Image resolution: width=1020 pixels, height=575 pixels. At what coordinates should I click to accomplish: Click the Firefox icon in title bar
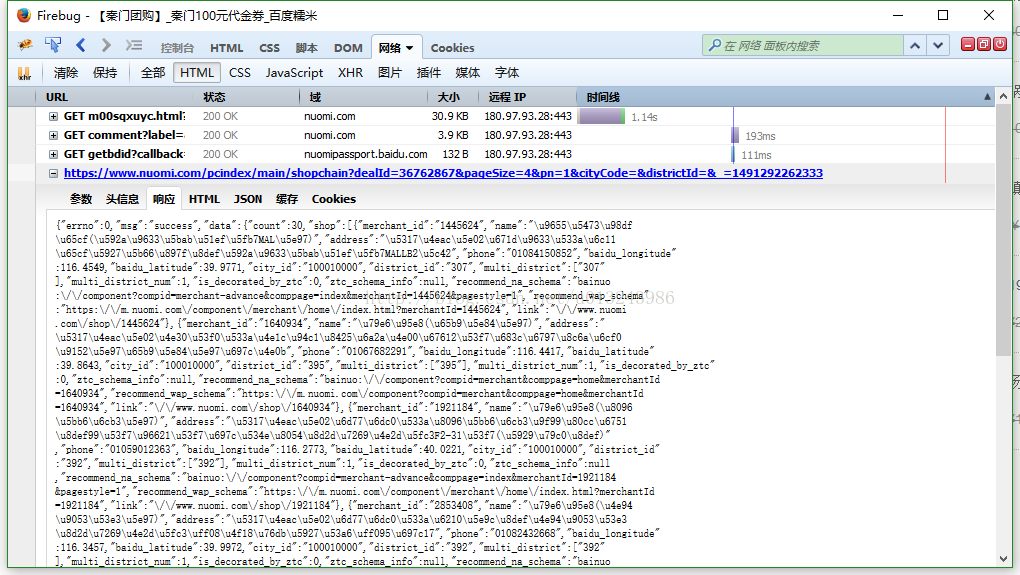(x=24, y=16)
